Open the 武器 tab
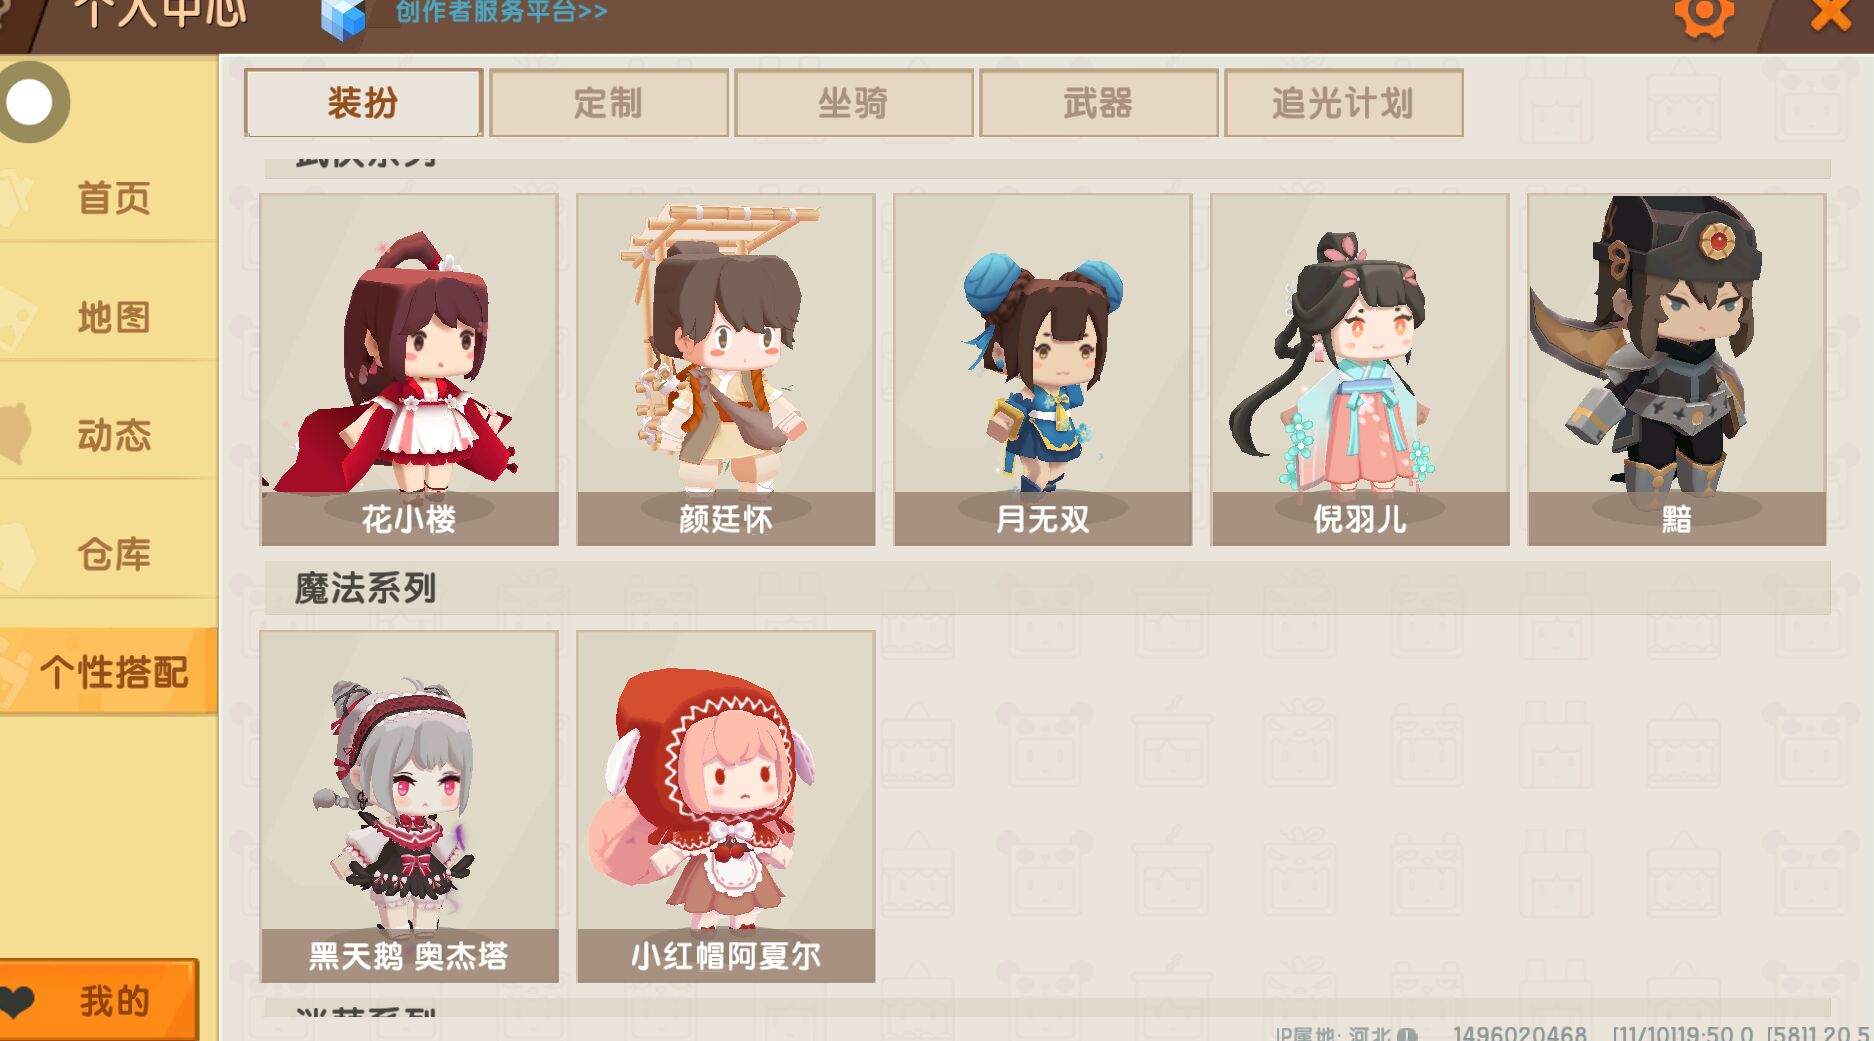 [1098, 103]
